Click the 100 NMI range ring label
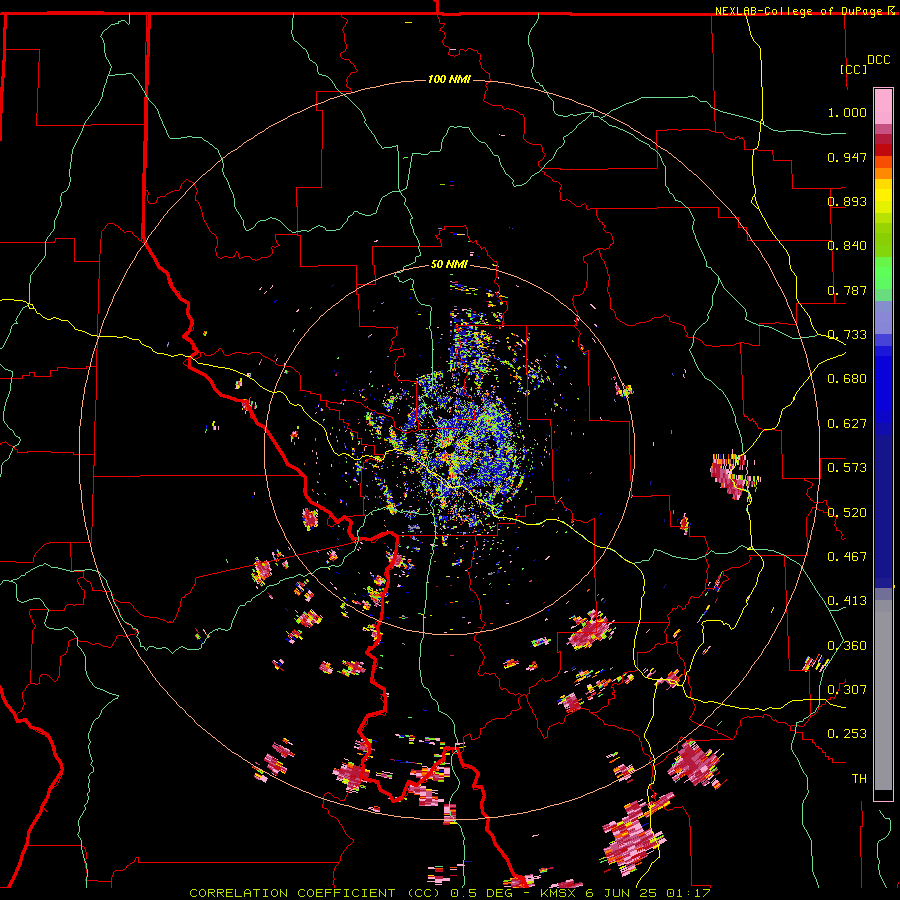 (x=449, y=79)
